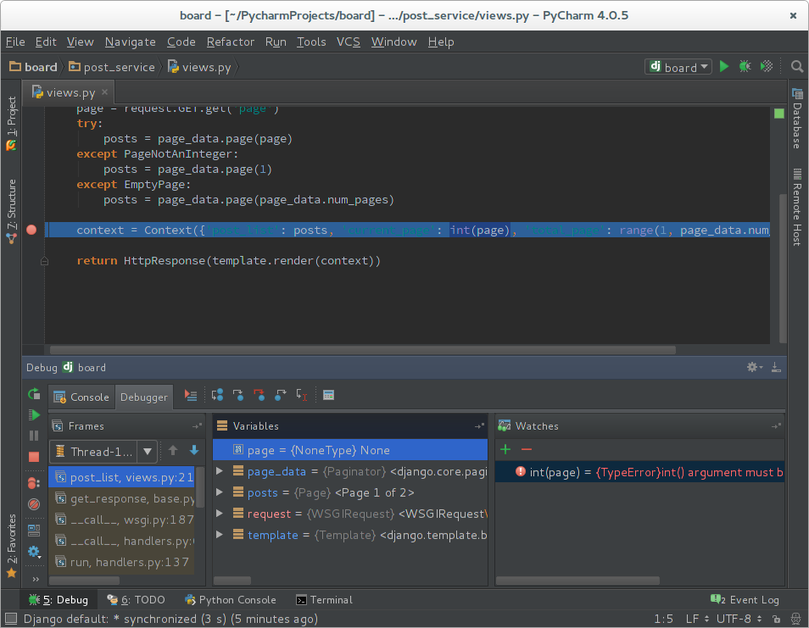
Task: Open the Refactor menu
Action: click(230, 42)
